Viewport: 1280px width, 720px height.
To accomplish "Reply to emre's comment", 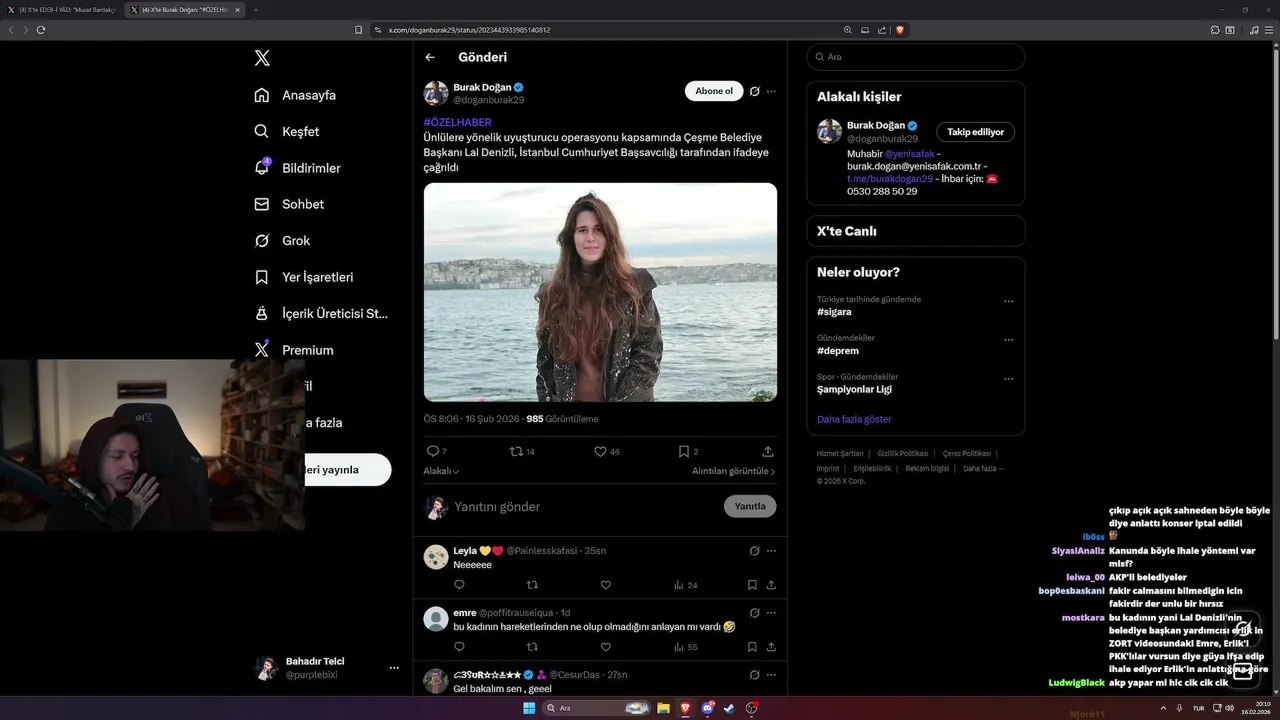I will coord(459,647).
